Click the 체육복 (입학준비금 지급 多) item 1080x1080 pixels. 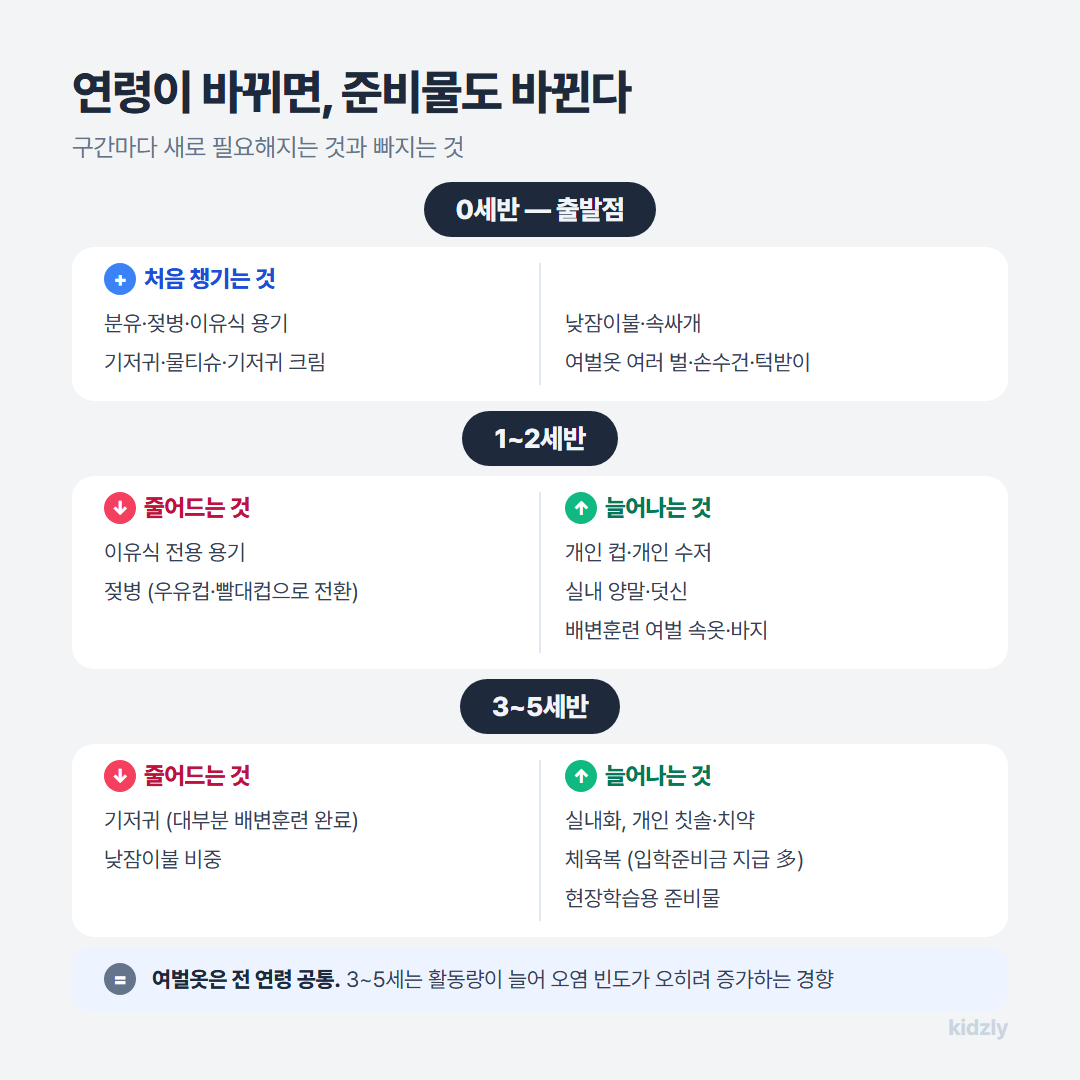(x=684, y=859)
